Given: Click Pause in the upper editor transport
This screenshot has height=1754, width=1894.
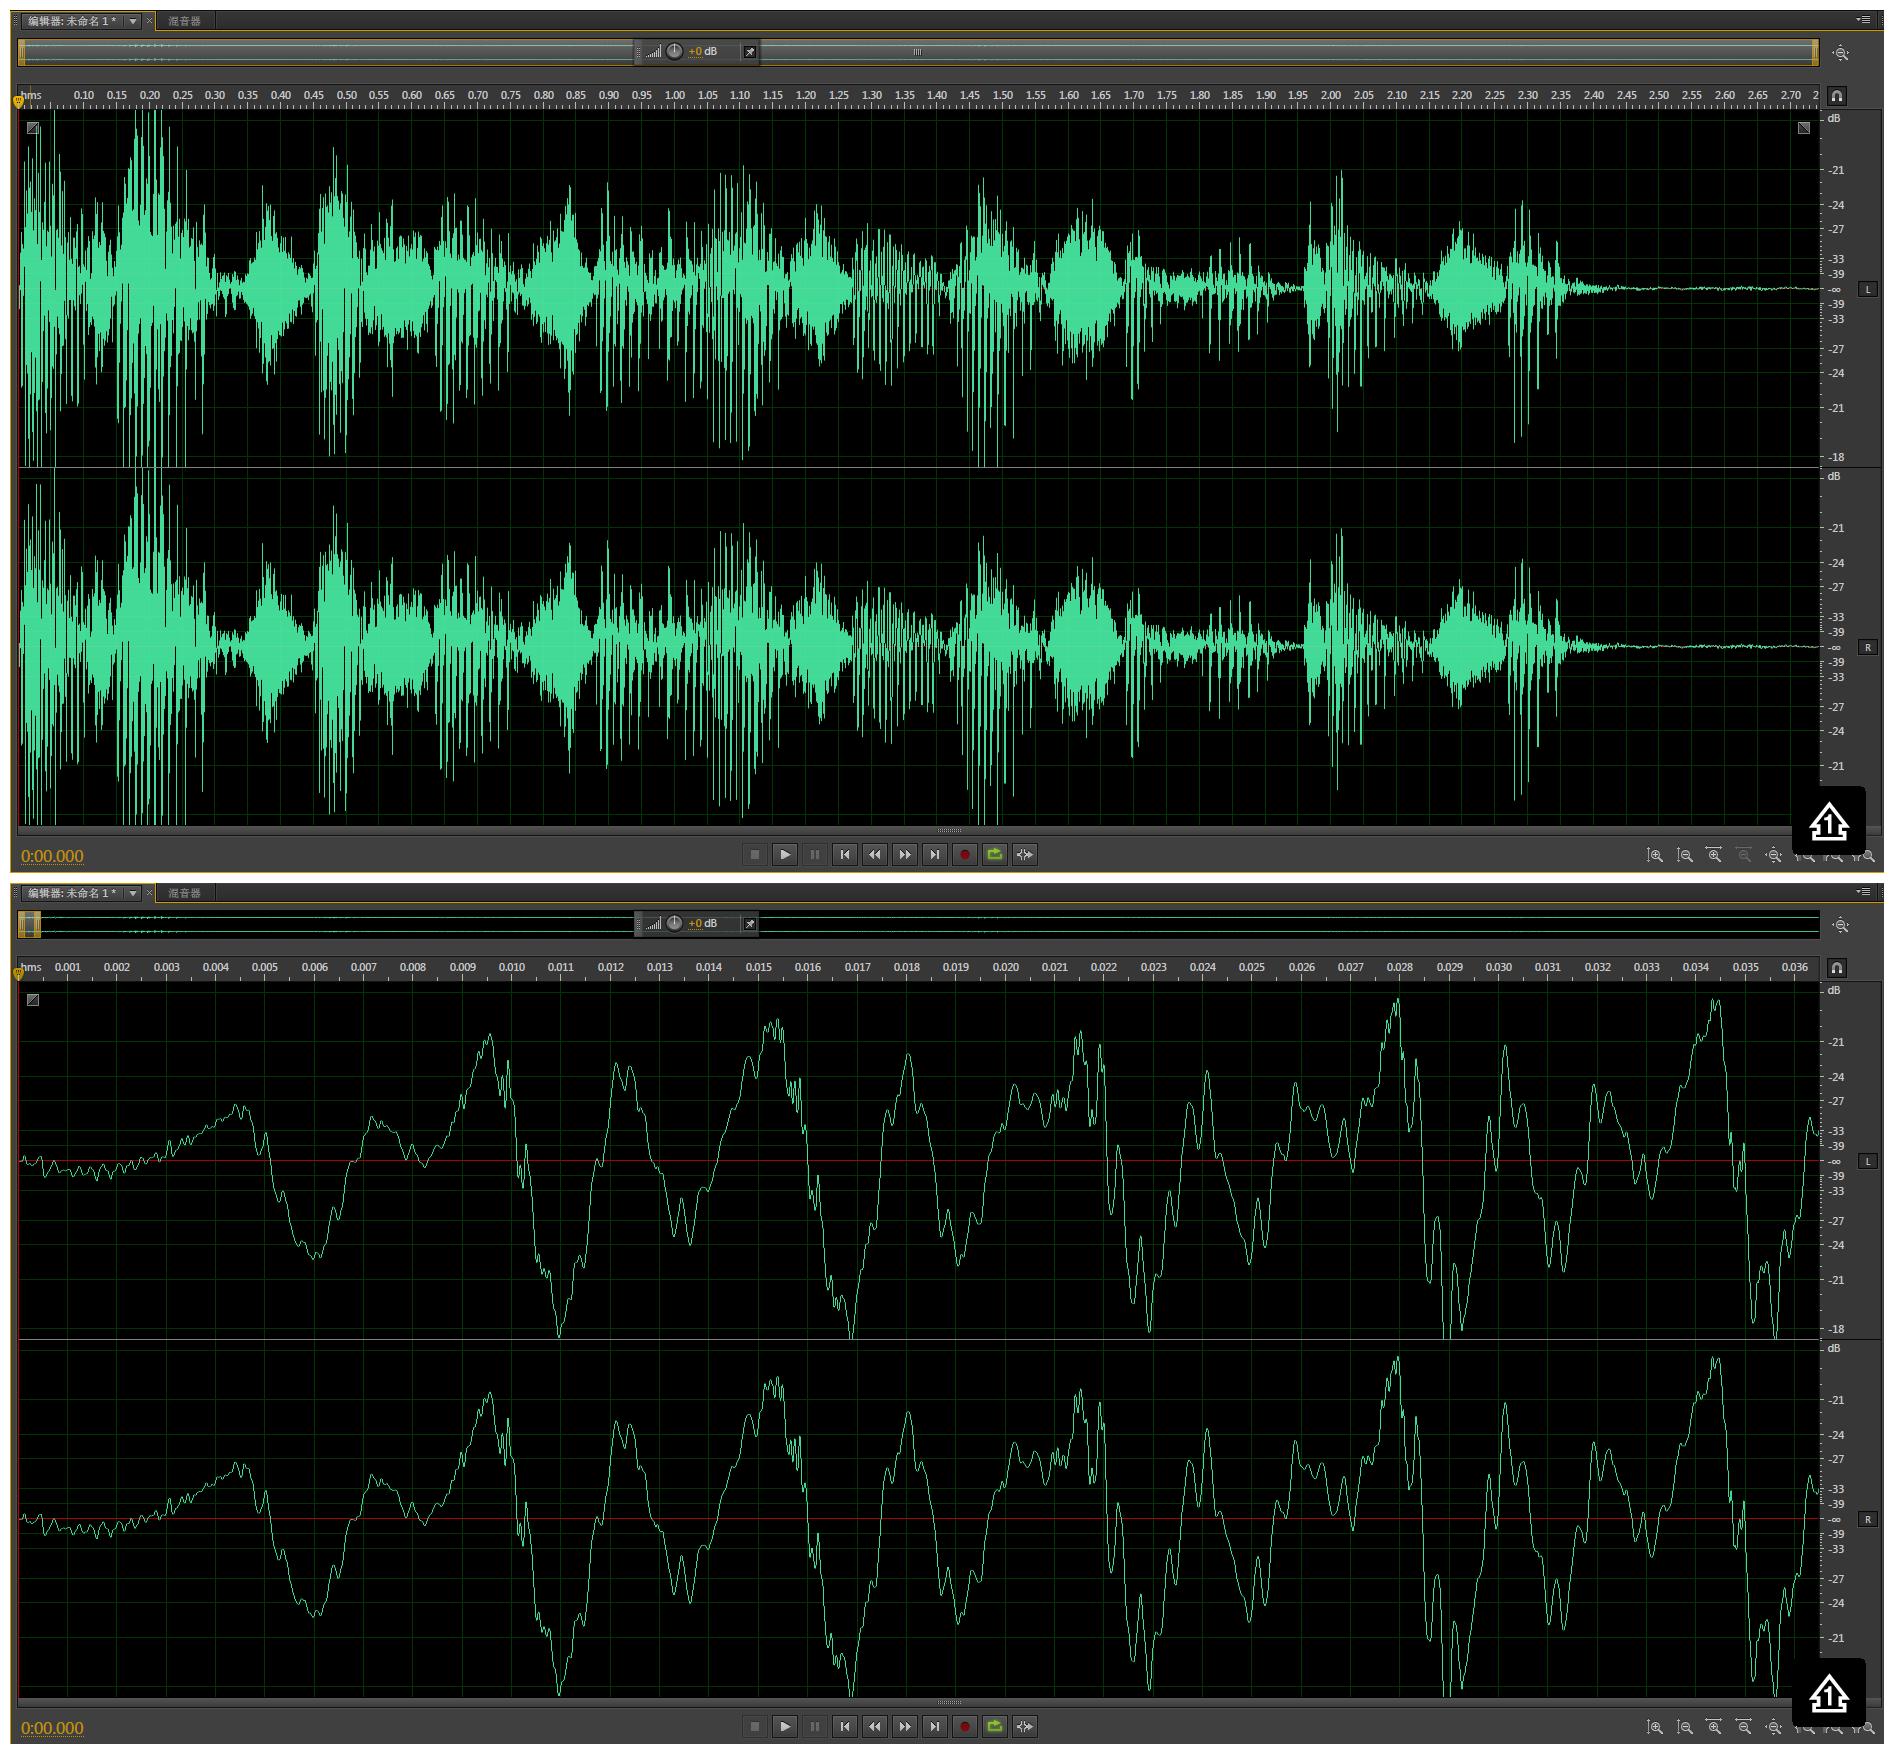Looking at the screenshot, I should tap(815, 854).
